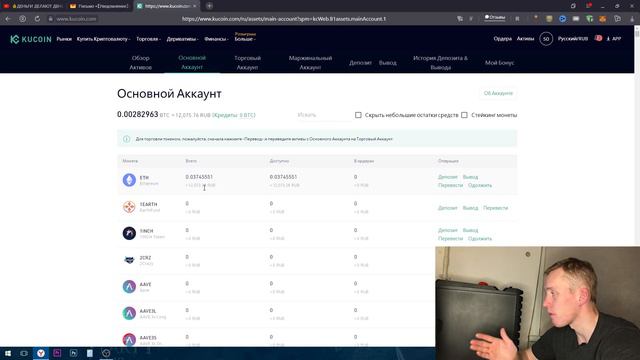
Task: Click the green shield extension icon
Action: point(589,19)
